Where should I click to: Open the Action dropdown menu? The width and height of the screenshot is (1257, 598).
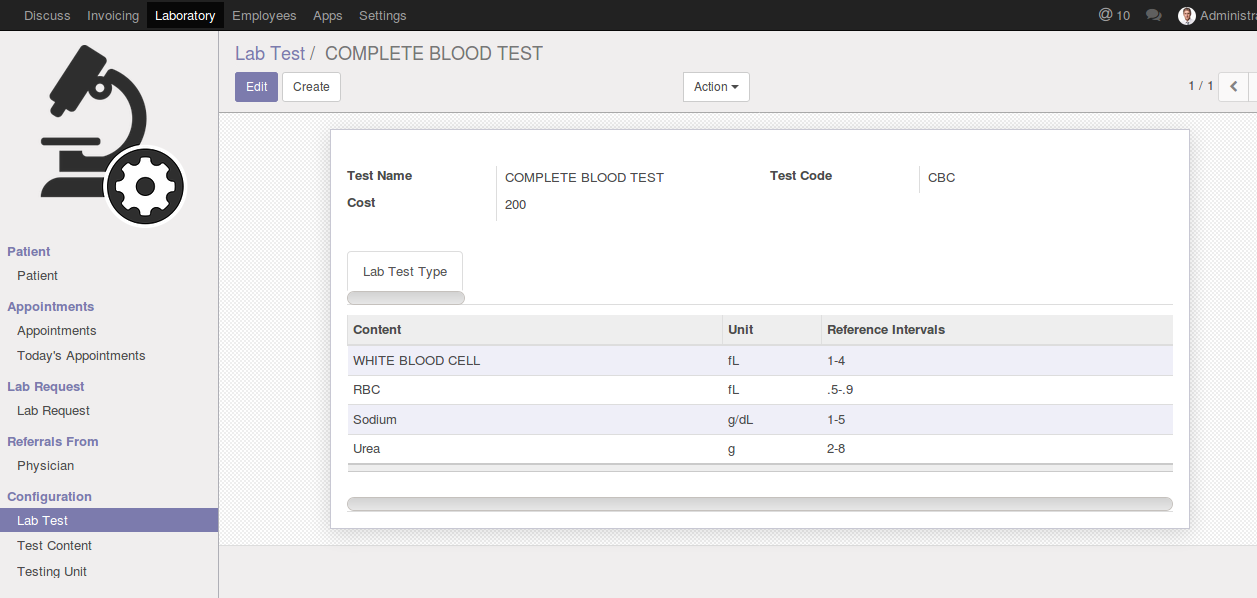(716, 87)
